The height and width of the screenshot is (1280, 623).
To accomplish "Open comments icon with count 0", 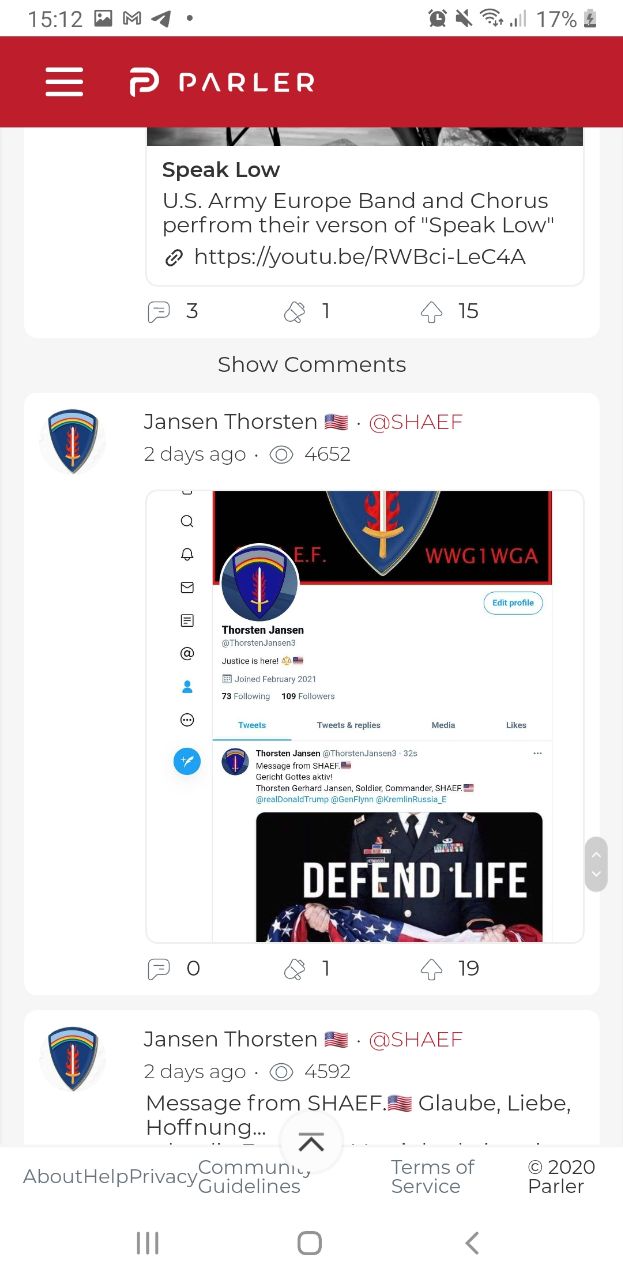I will pos(159,969).
